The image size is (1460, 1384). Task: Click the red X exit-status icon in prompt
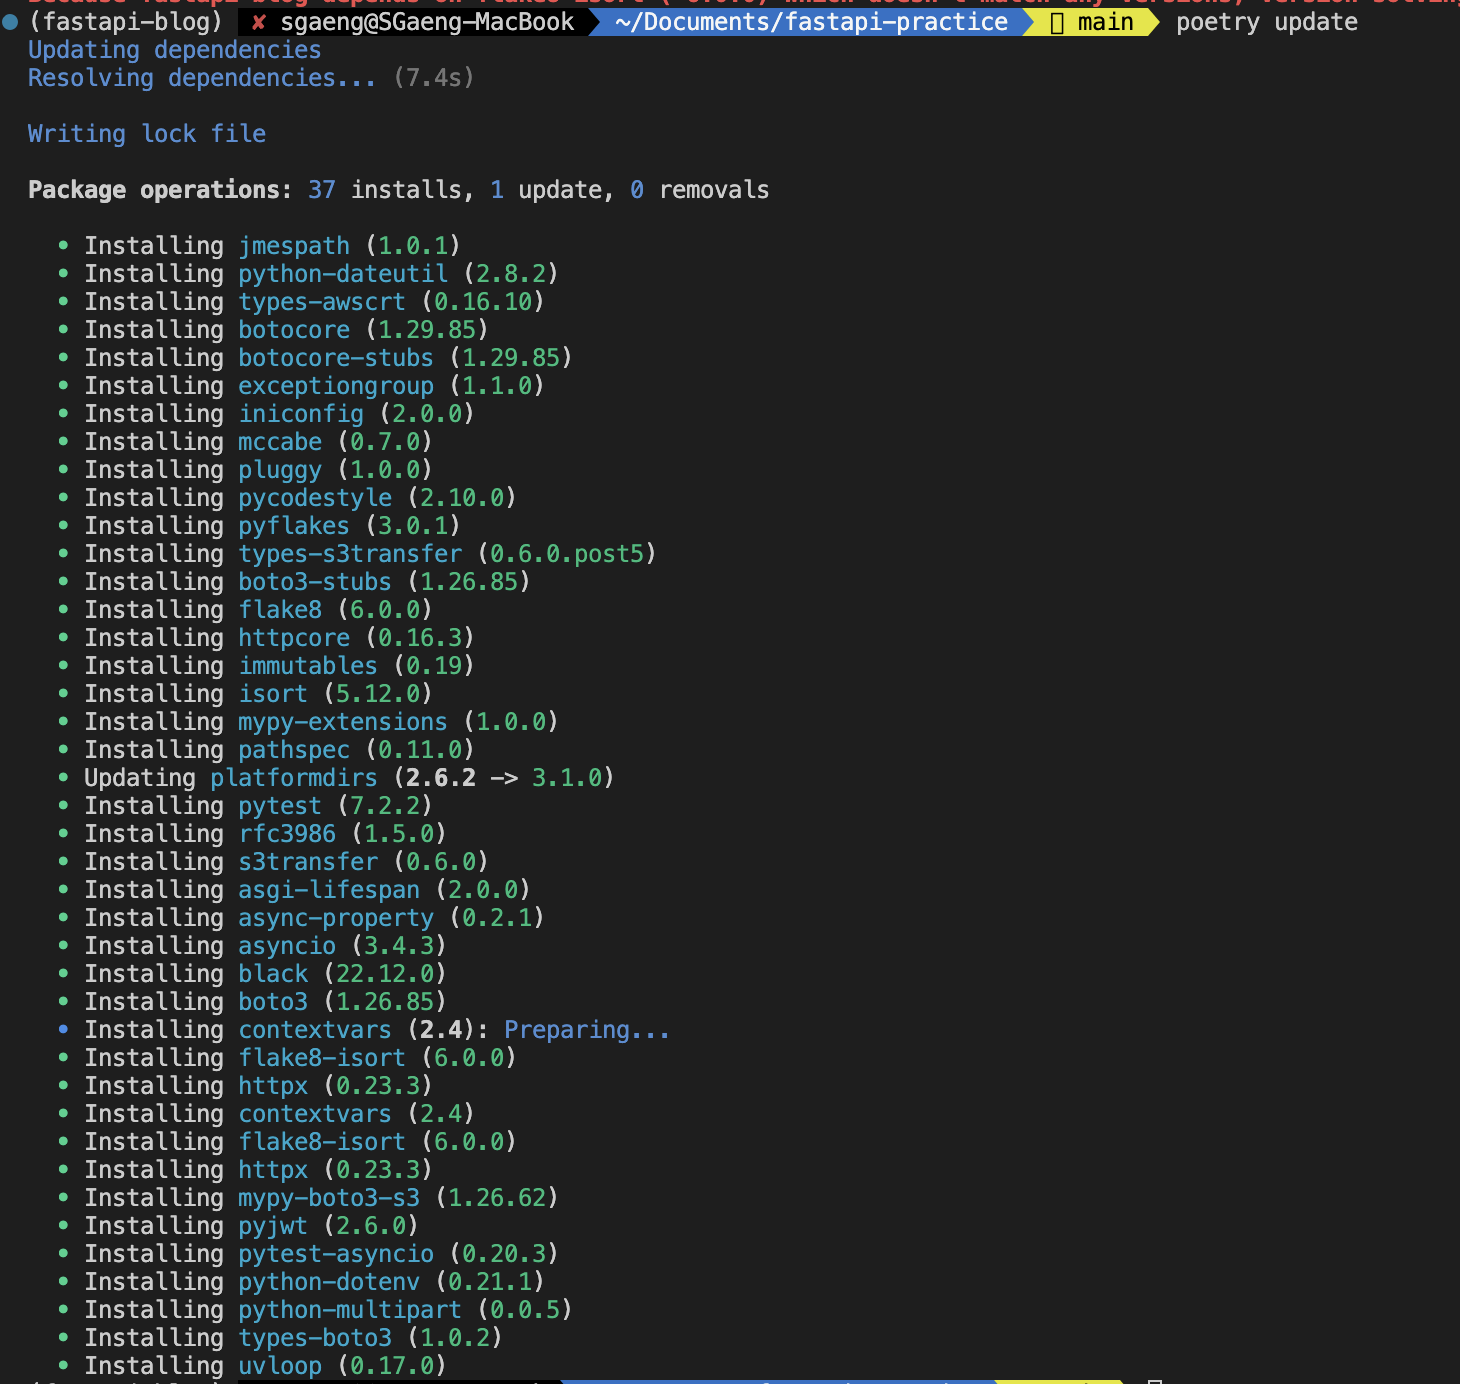258,22
